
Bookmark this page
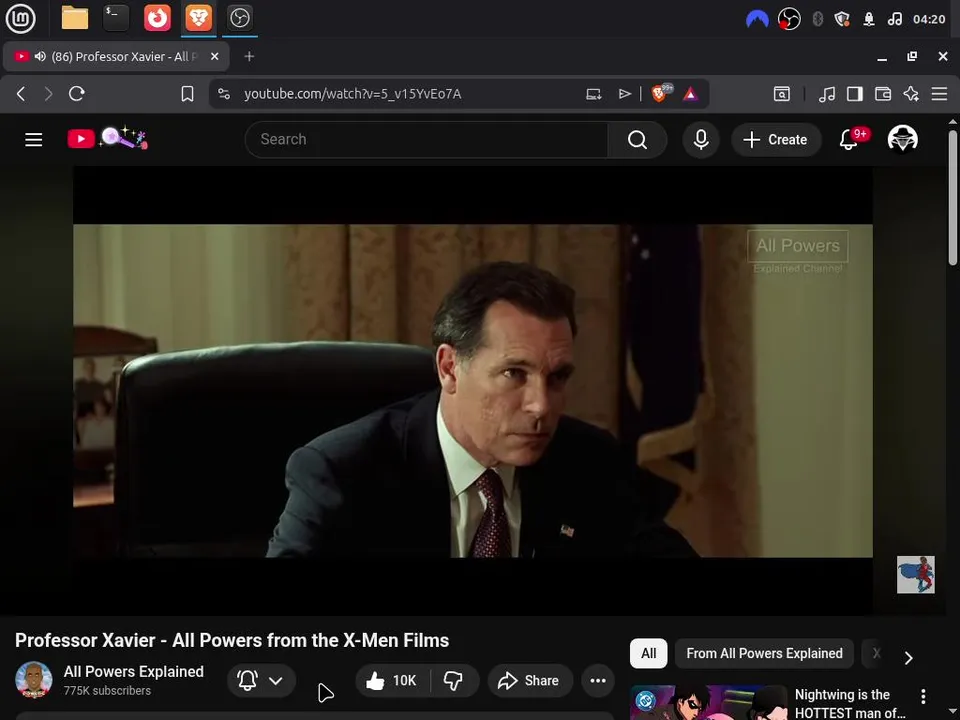tap(187, 94)
